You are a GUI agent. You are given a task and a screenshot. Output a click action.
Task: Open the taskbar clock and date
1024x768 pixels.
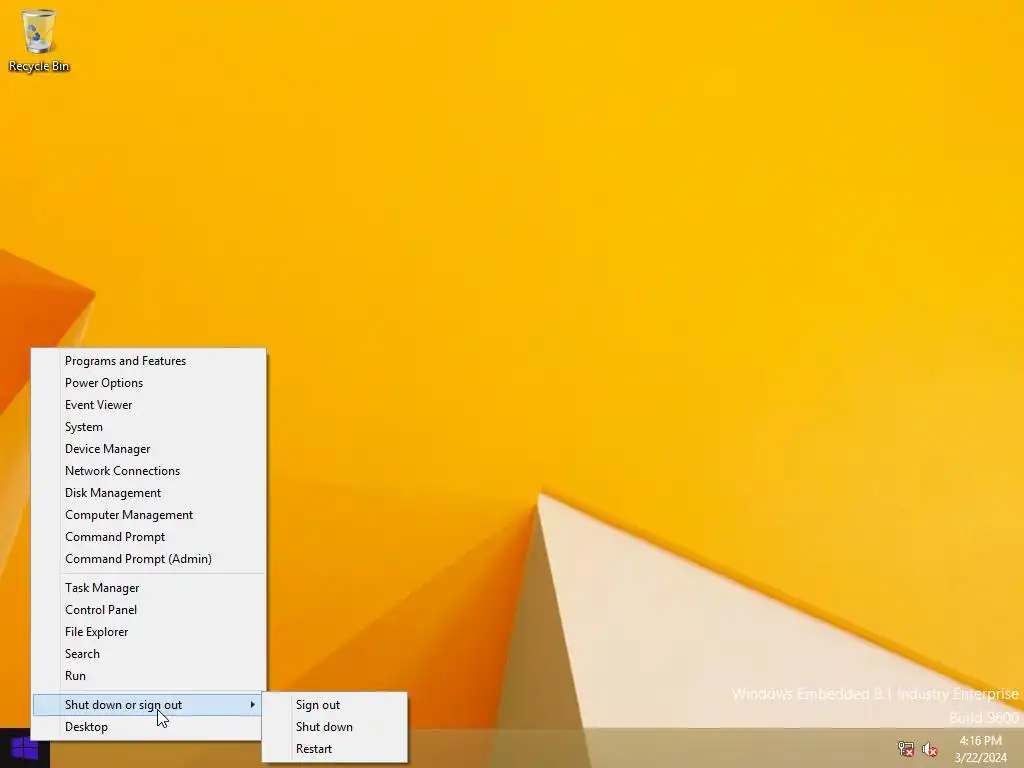(x=980, y=749)
